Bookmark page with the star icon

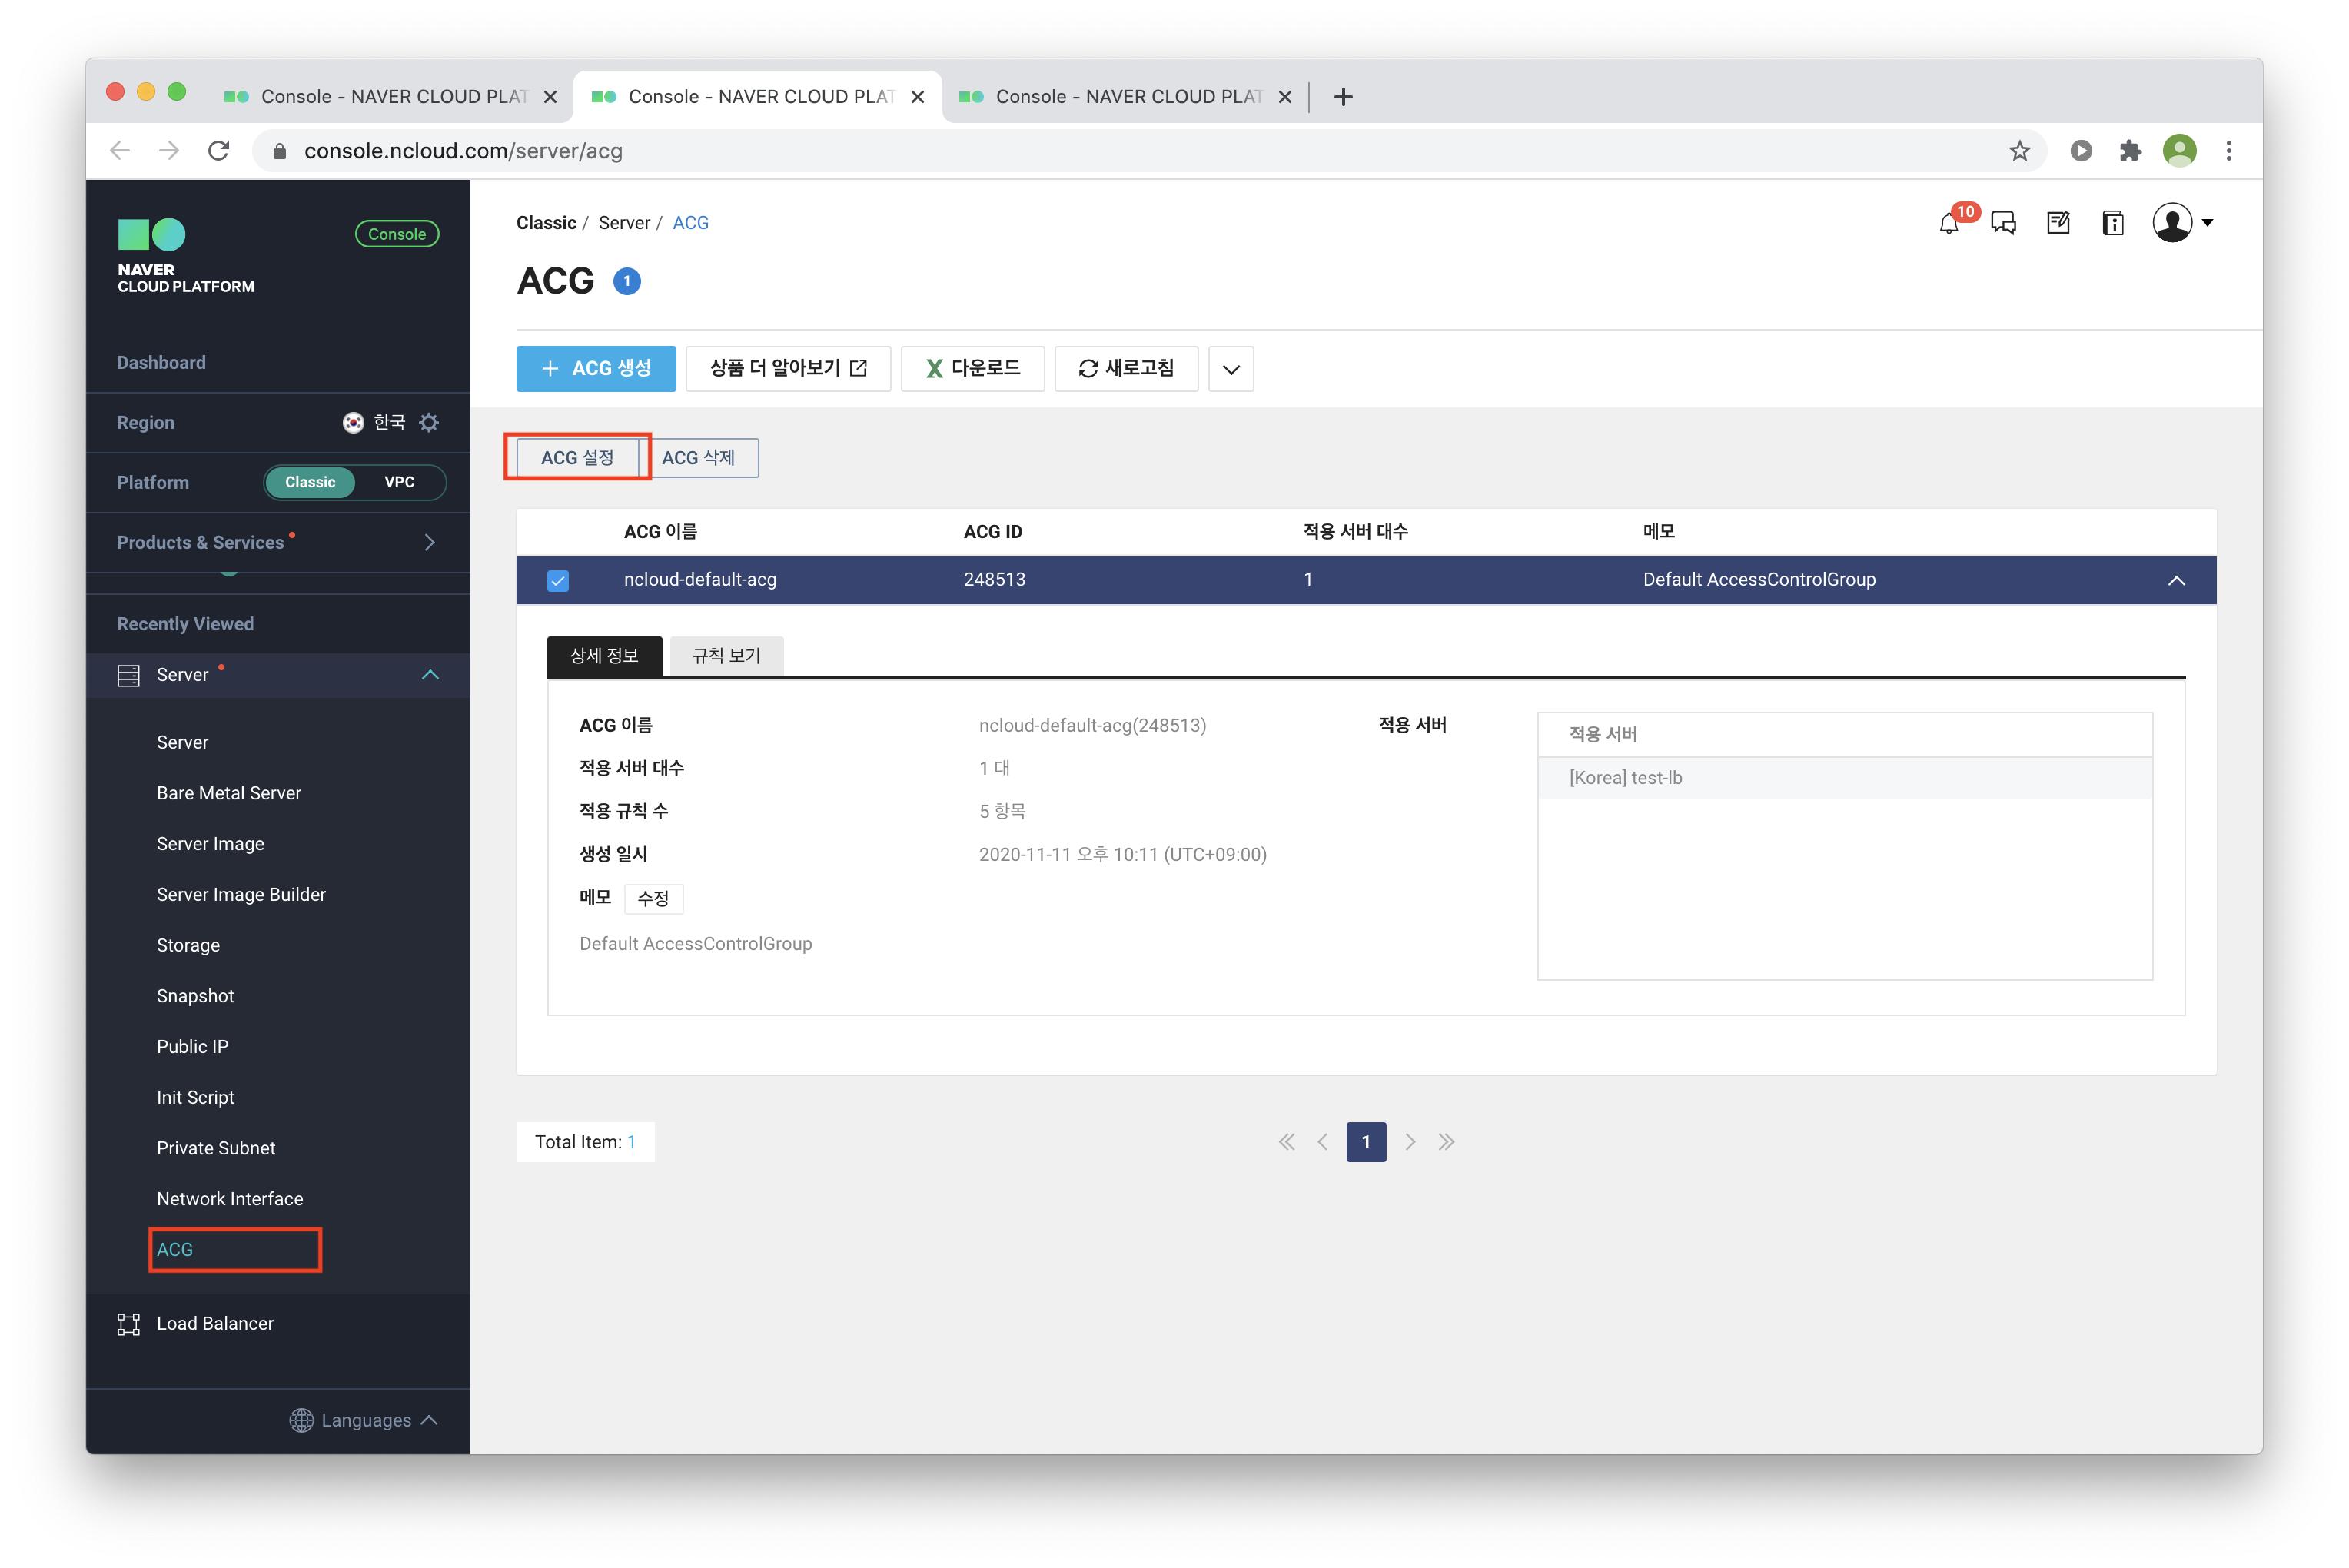tap(2019, 151)
